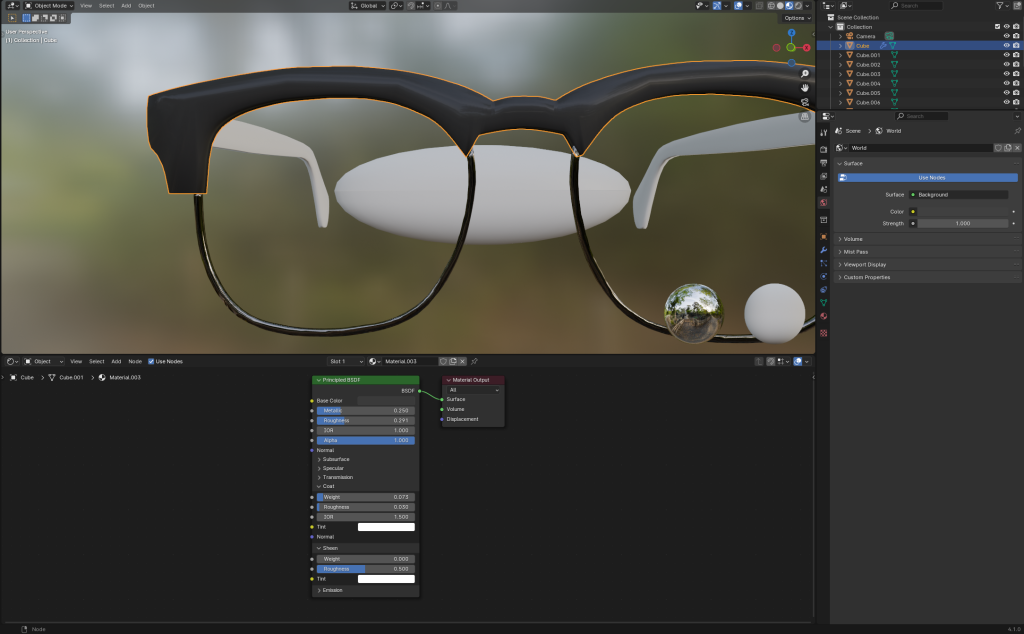Click the Sheen Roughness slider
This screenshot has width=1024, height=634.
(366, 569)
